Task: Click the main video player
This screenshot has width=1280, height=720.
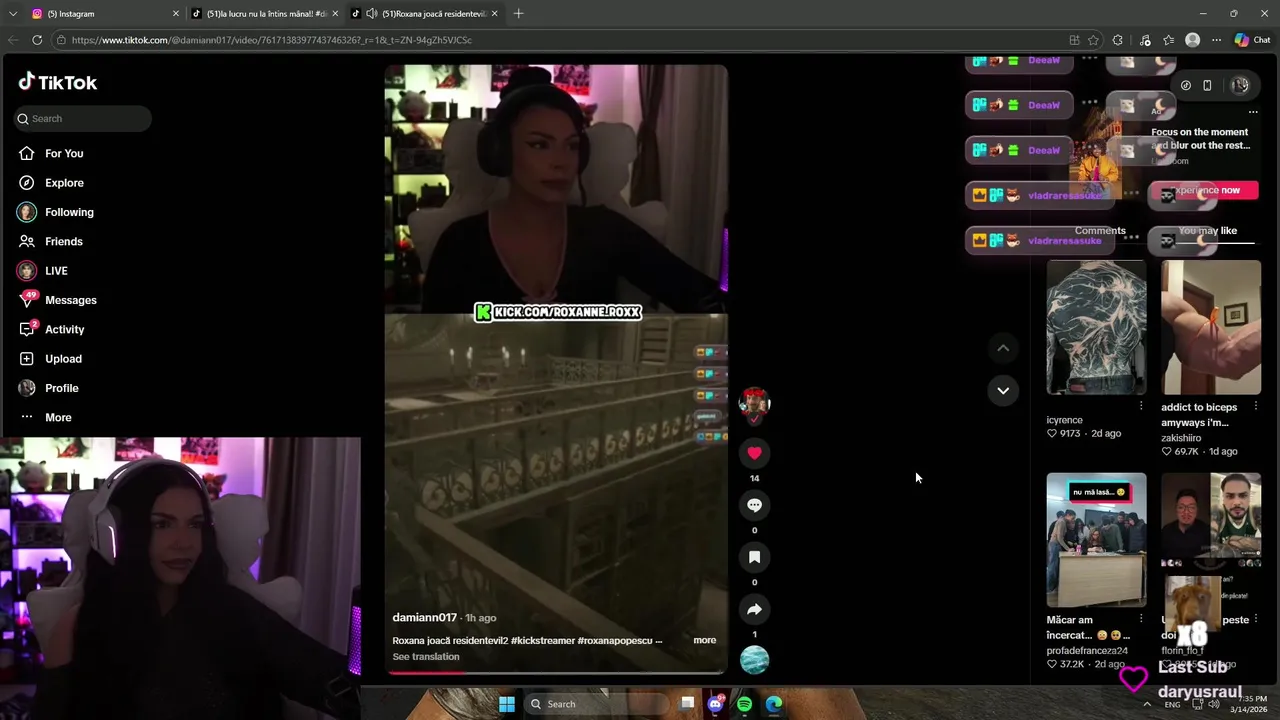Action: [556, 368]
